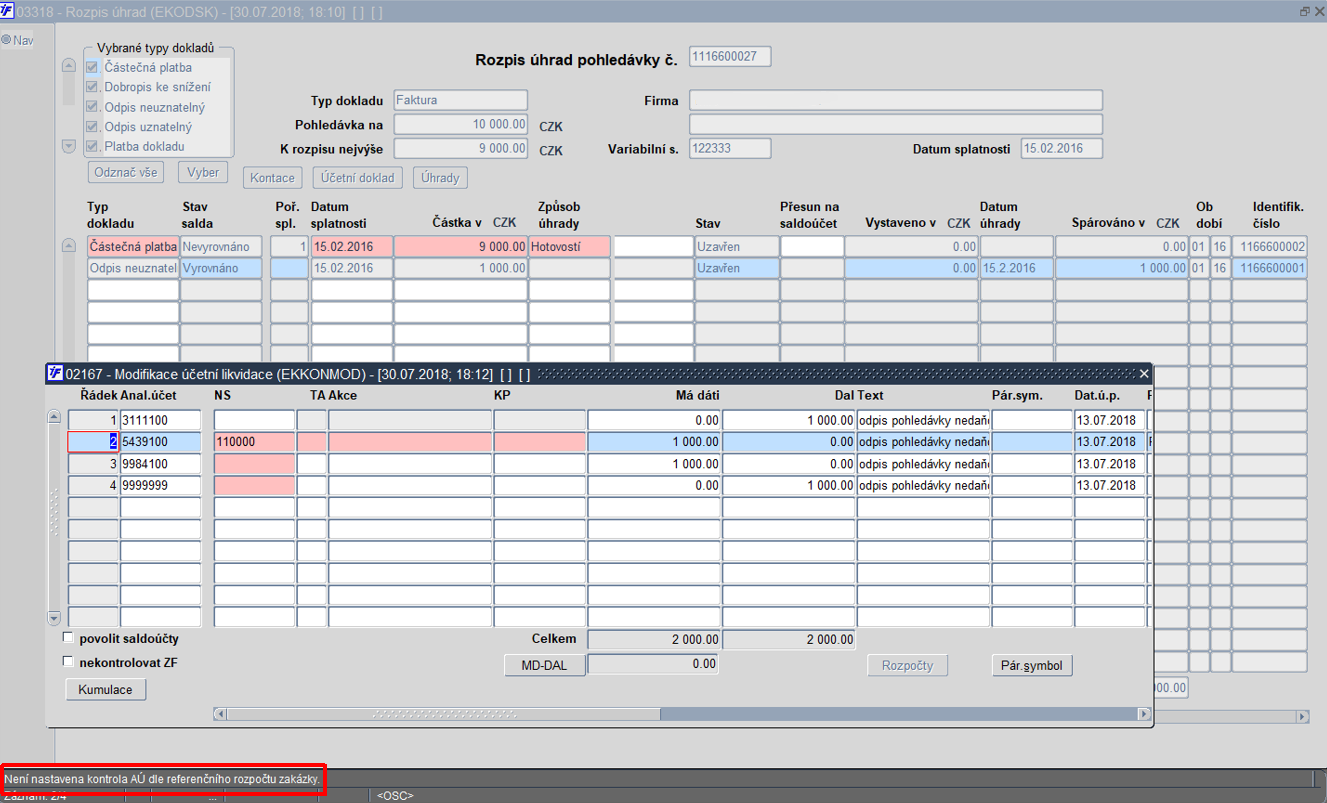This screenshot has width=1327, height=803.
Task: Click the app icon in Modifikace účetní likvidace title bar
Action: click(x=55, y=373)
